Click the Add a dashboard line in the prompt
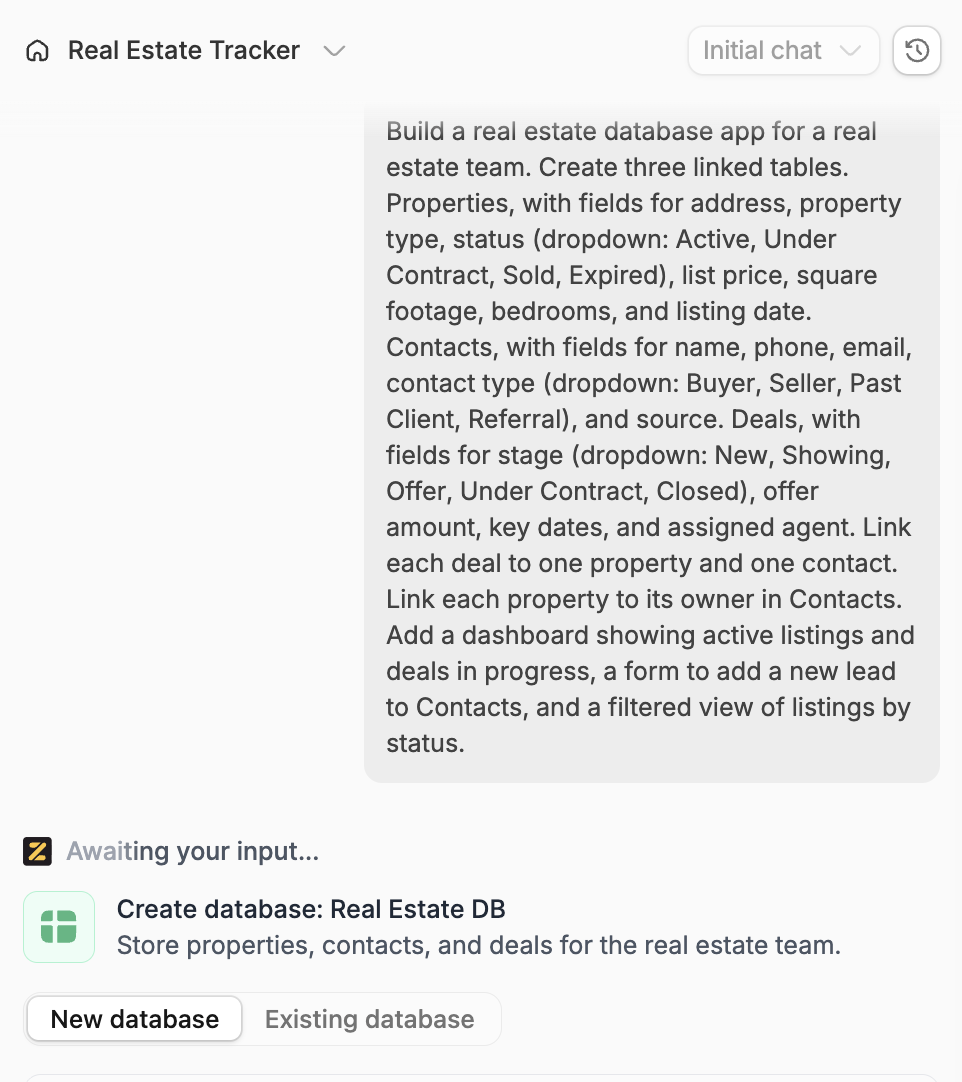The height and width of the screenshot is (1082, 962). click(x=650, y=635)
